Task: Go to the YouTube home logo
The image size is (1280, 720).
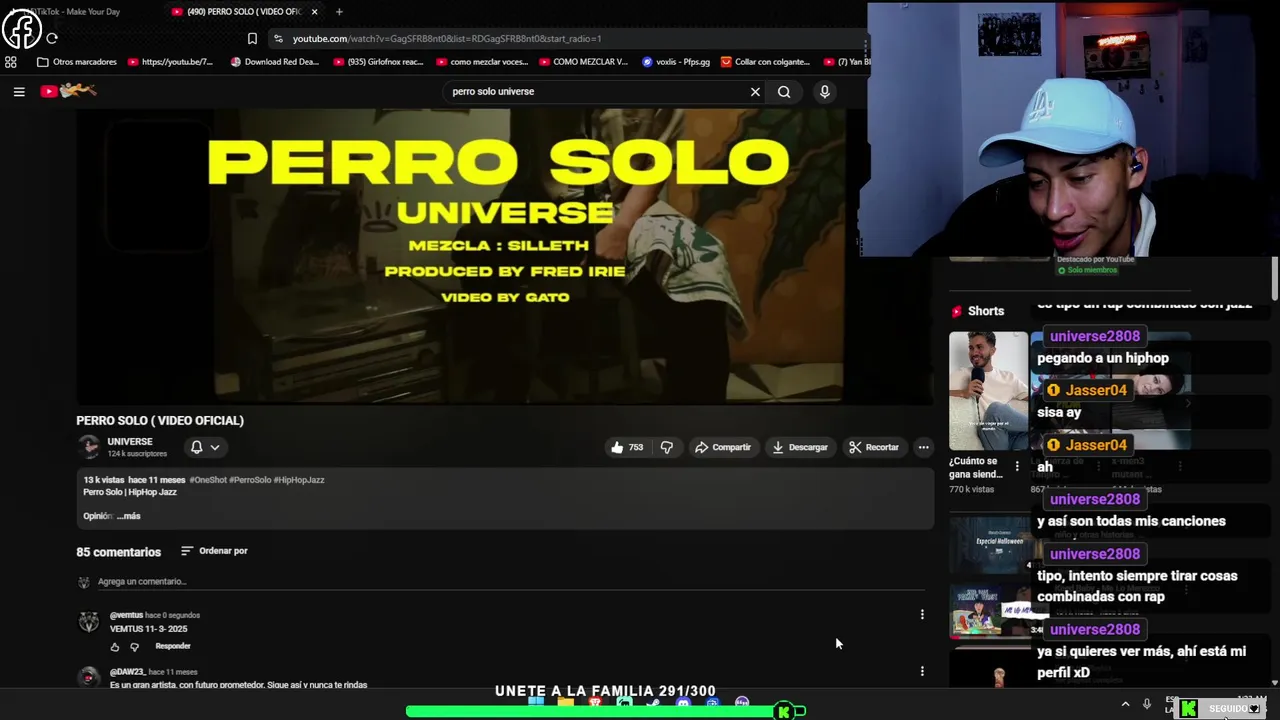Action: [68, 91]
